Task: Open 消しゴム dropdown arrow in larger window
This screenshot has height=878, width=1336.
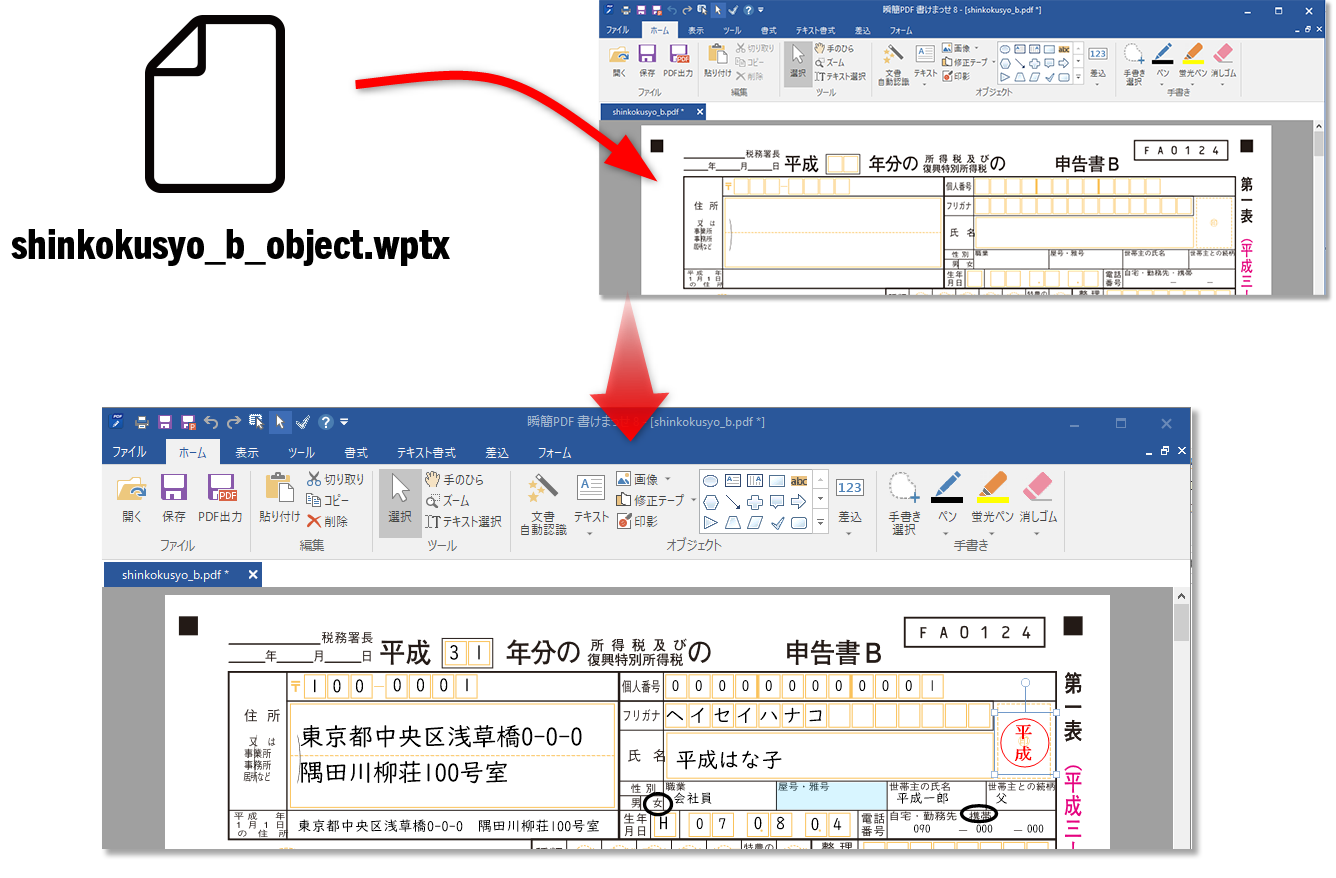Action: click(1038, 532)
